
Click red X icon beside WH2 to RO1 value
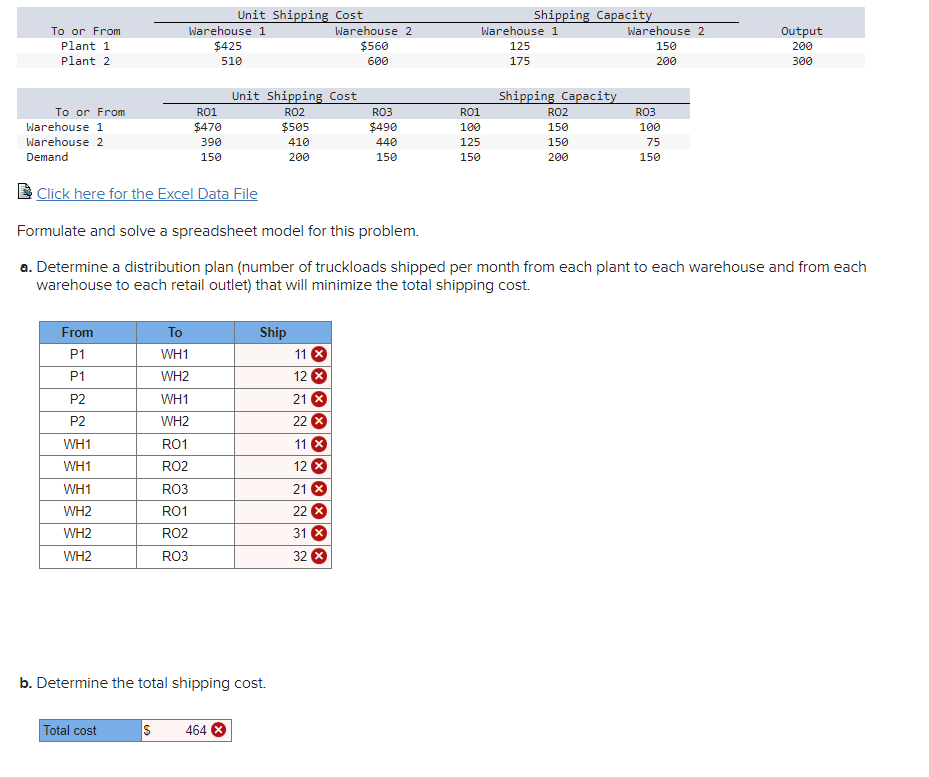pos(318,511)
